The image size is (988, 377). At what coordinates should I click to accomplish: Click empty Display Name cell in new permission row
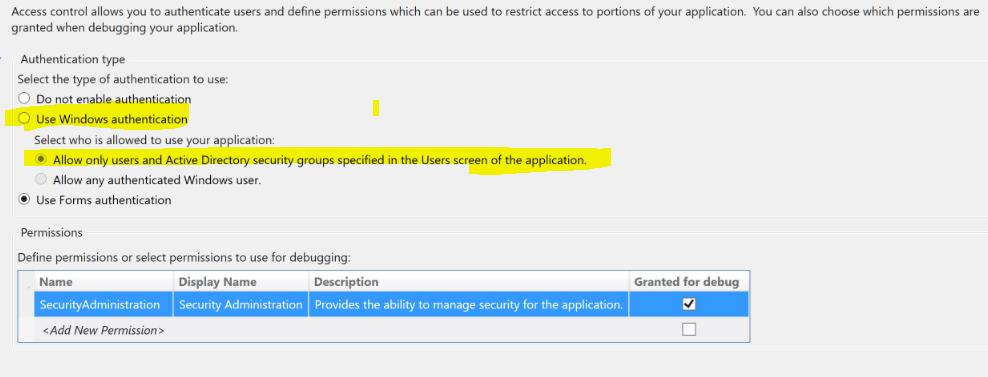pos(241,330)
